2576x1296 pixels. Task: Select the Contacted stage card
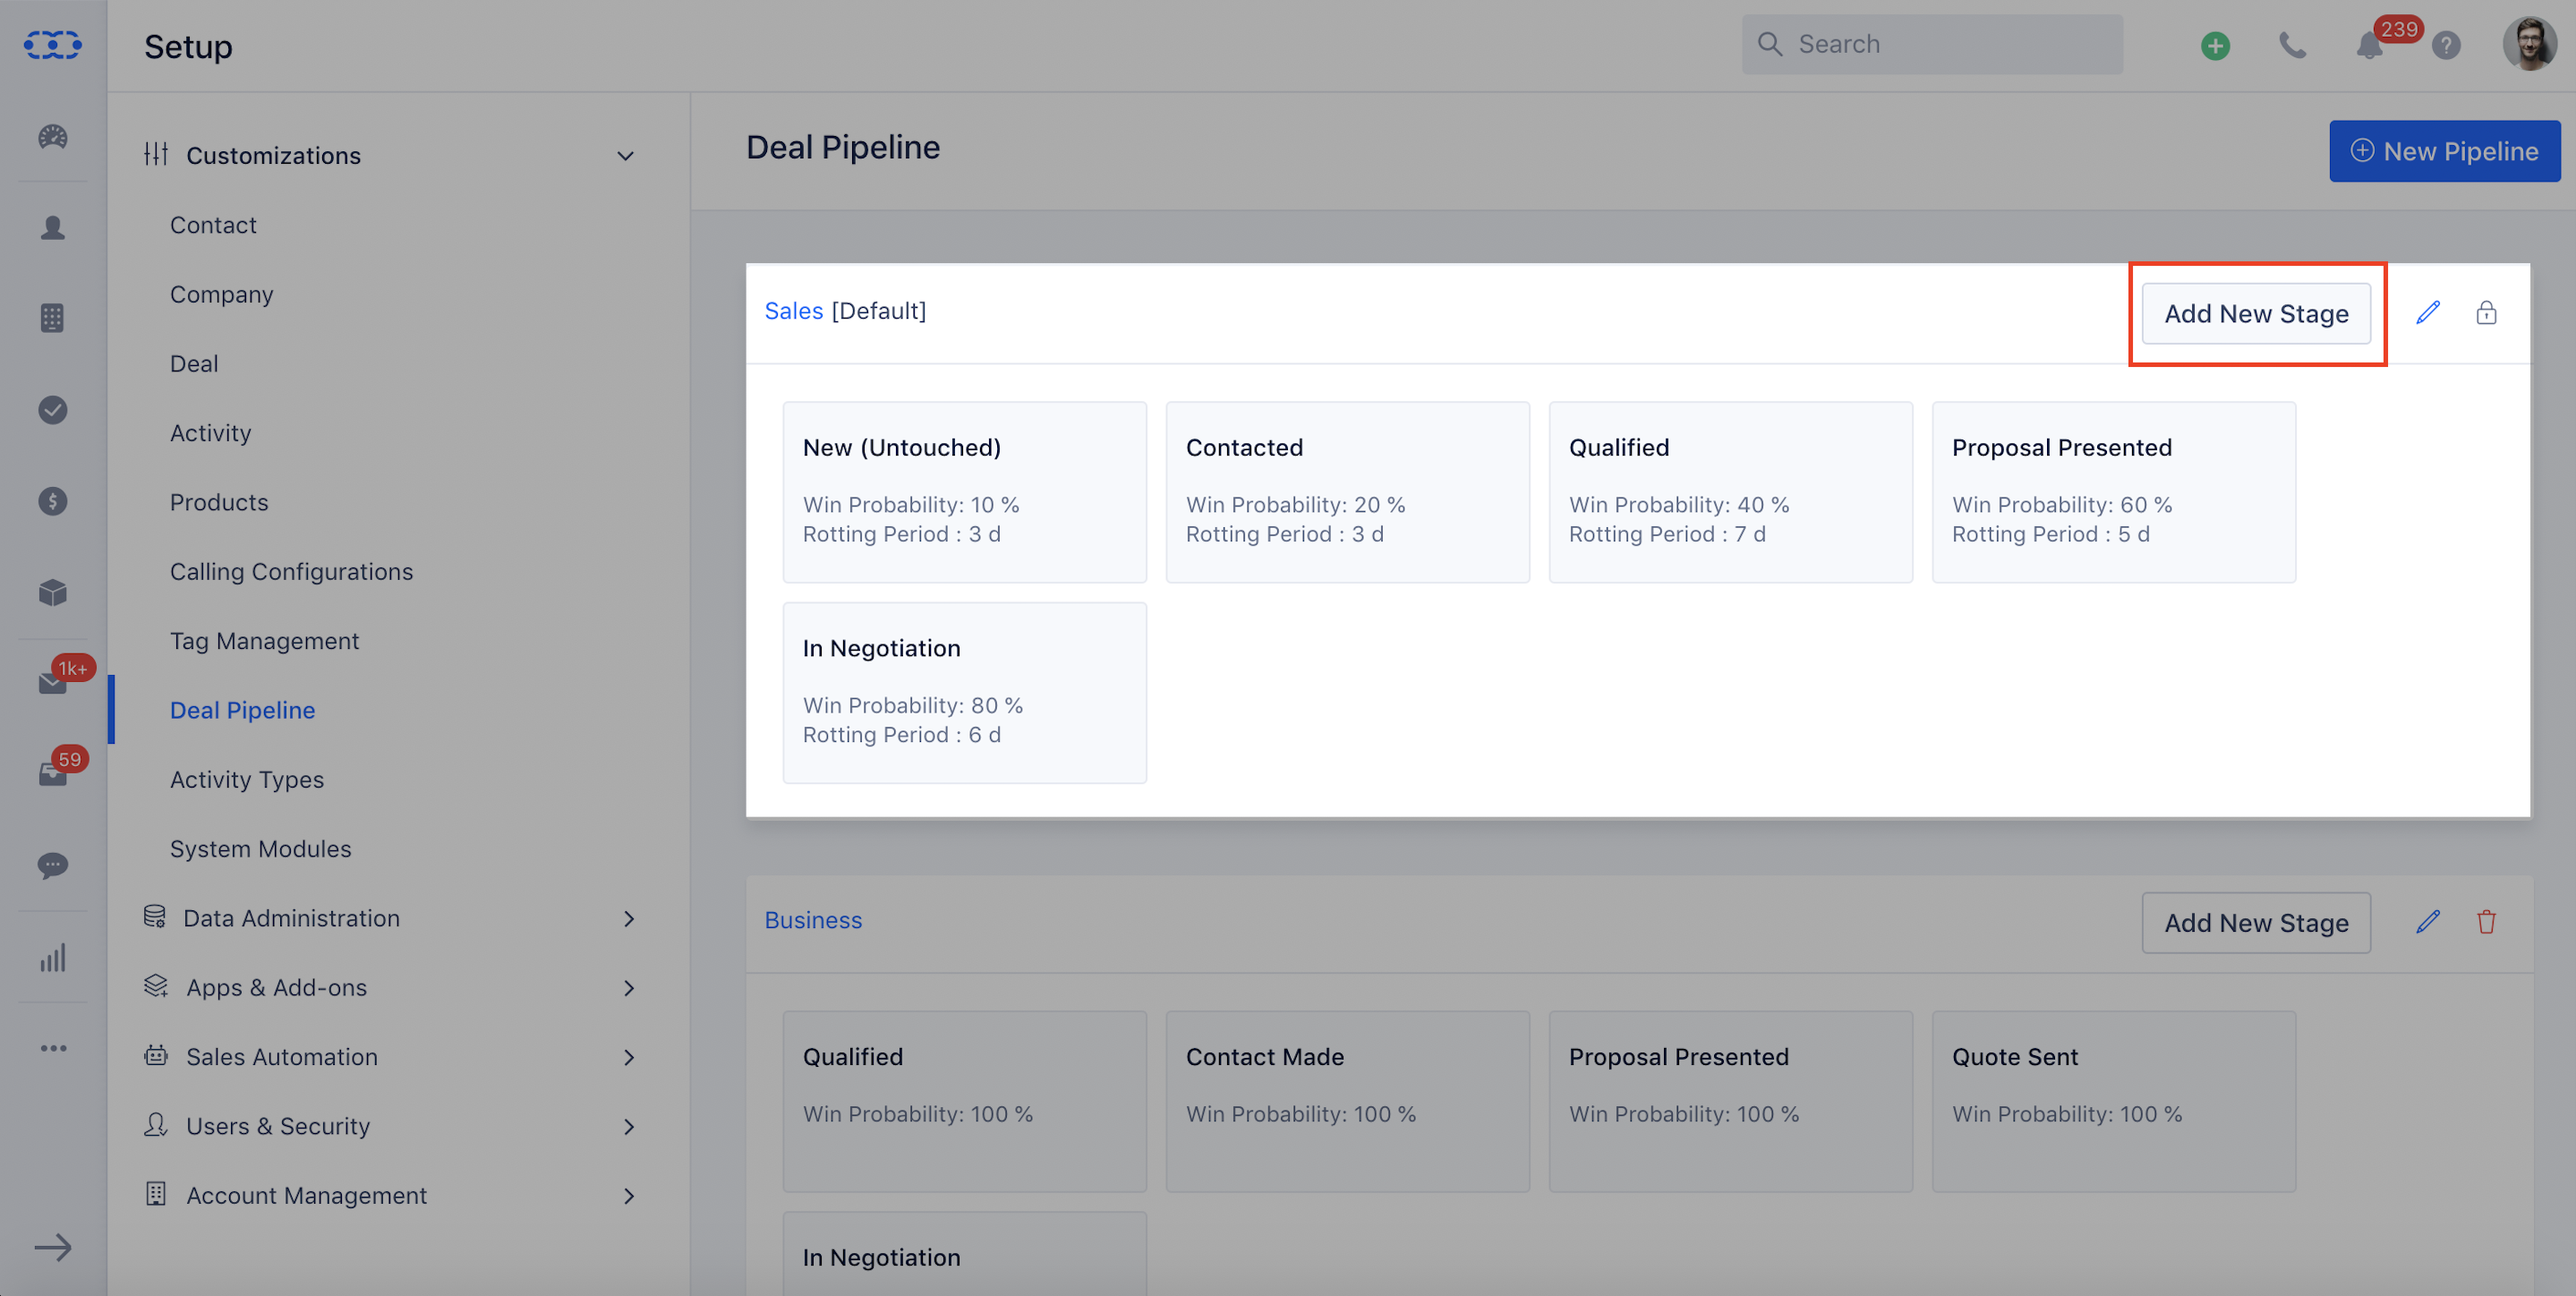[1347, 492]
